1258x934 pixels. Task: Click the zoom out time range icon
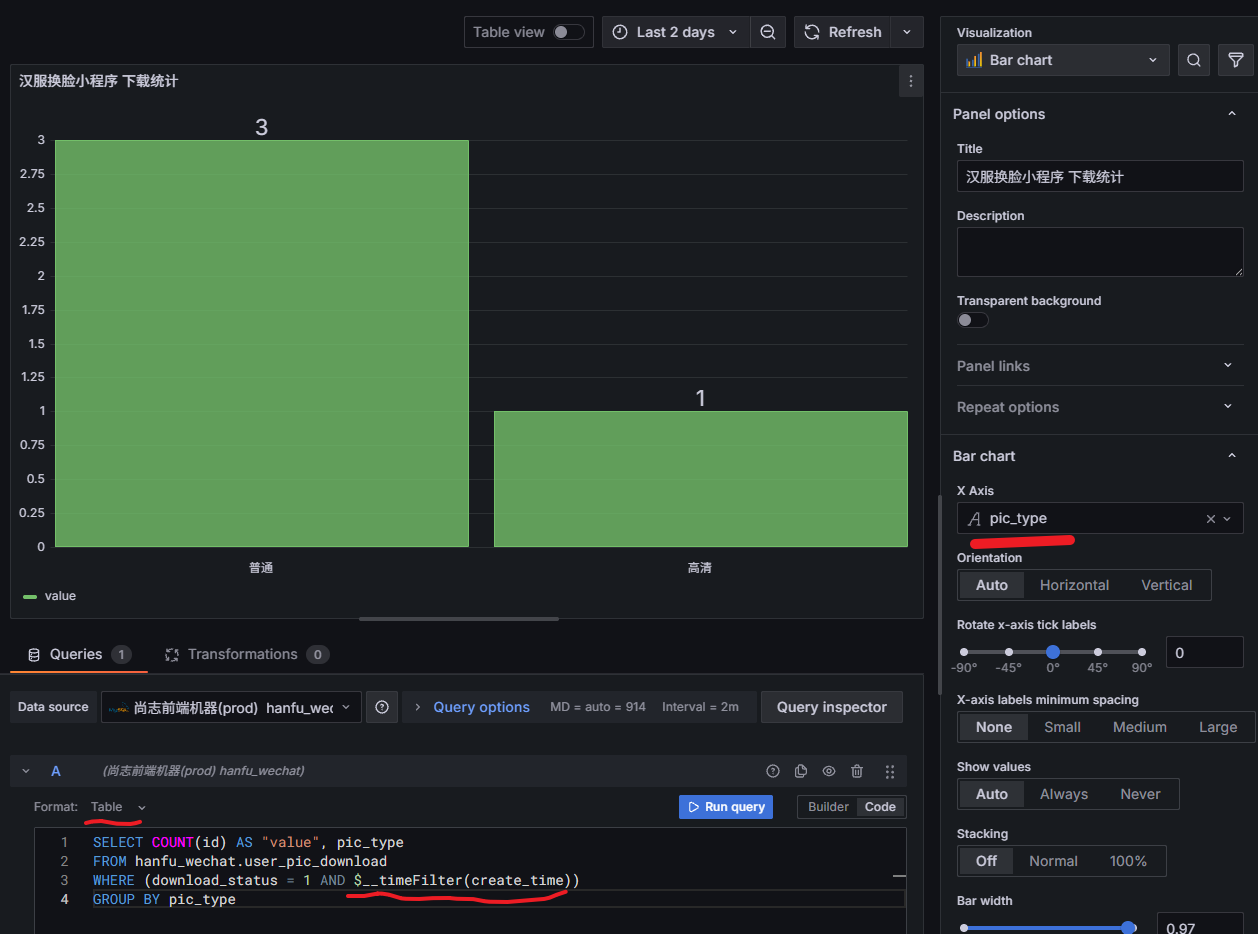(x=767, y=32)
